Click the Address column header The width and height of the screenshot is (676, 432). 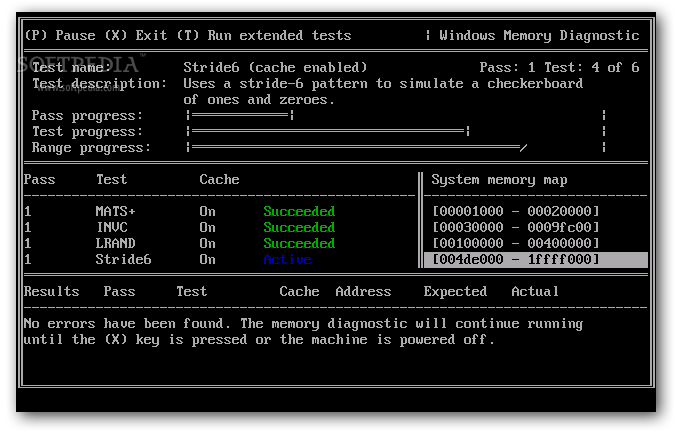[363, 291]
